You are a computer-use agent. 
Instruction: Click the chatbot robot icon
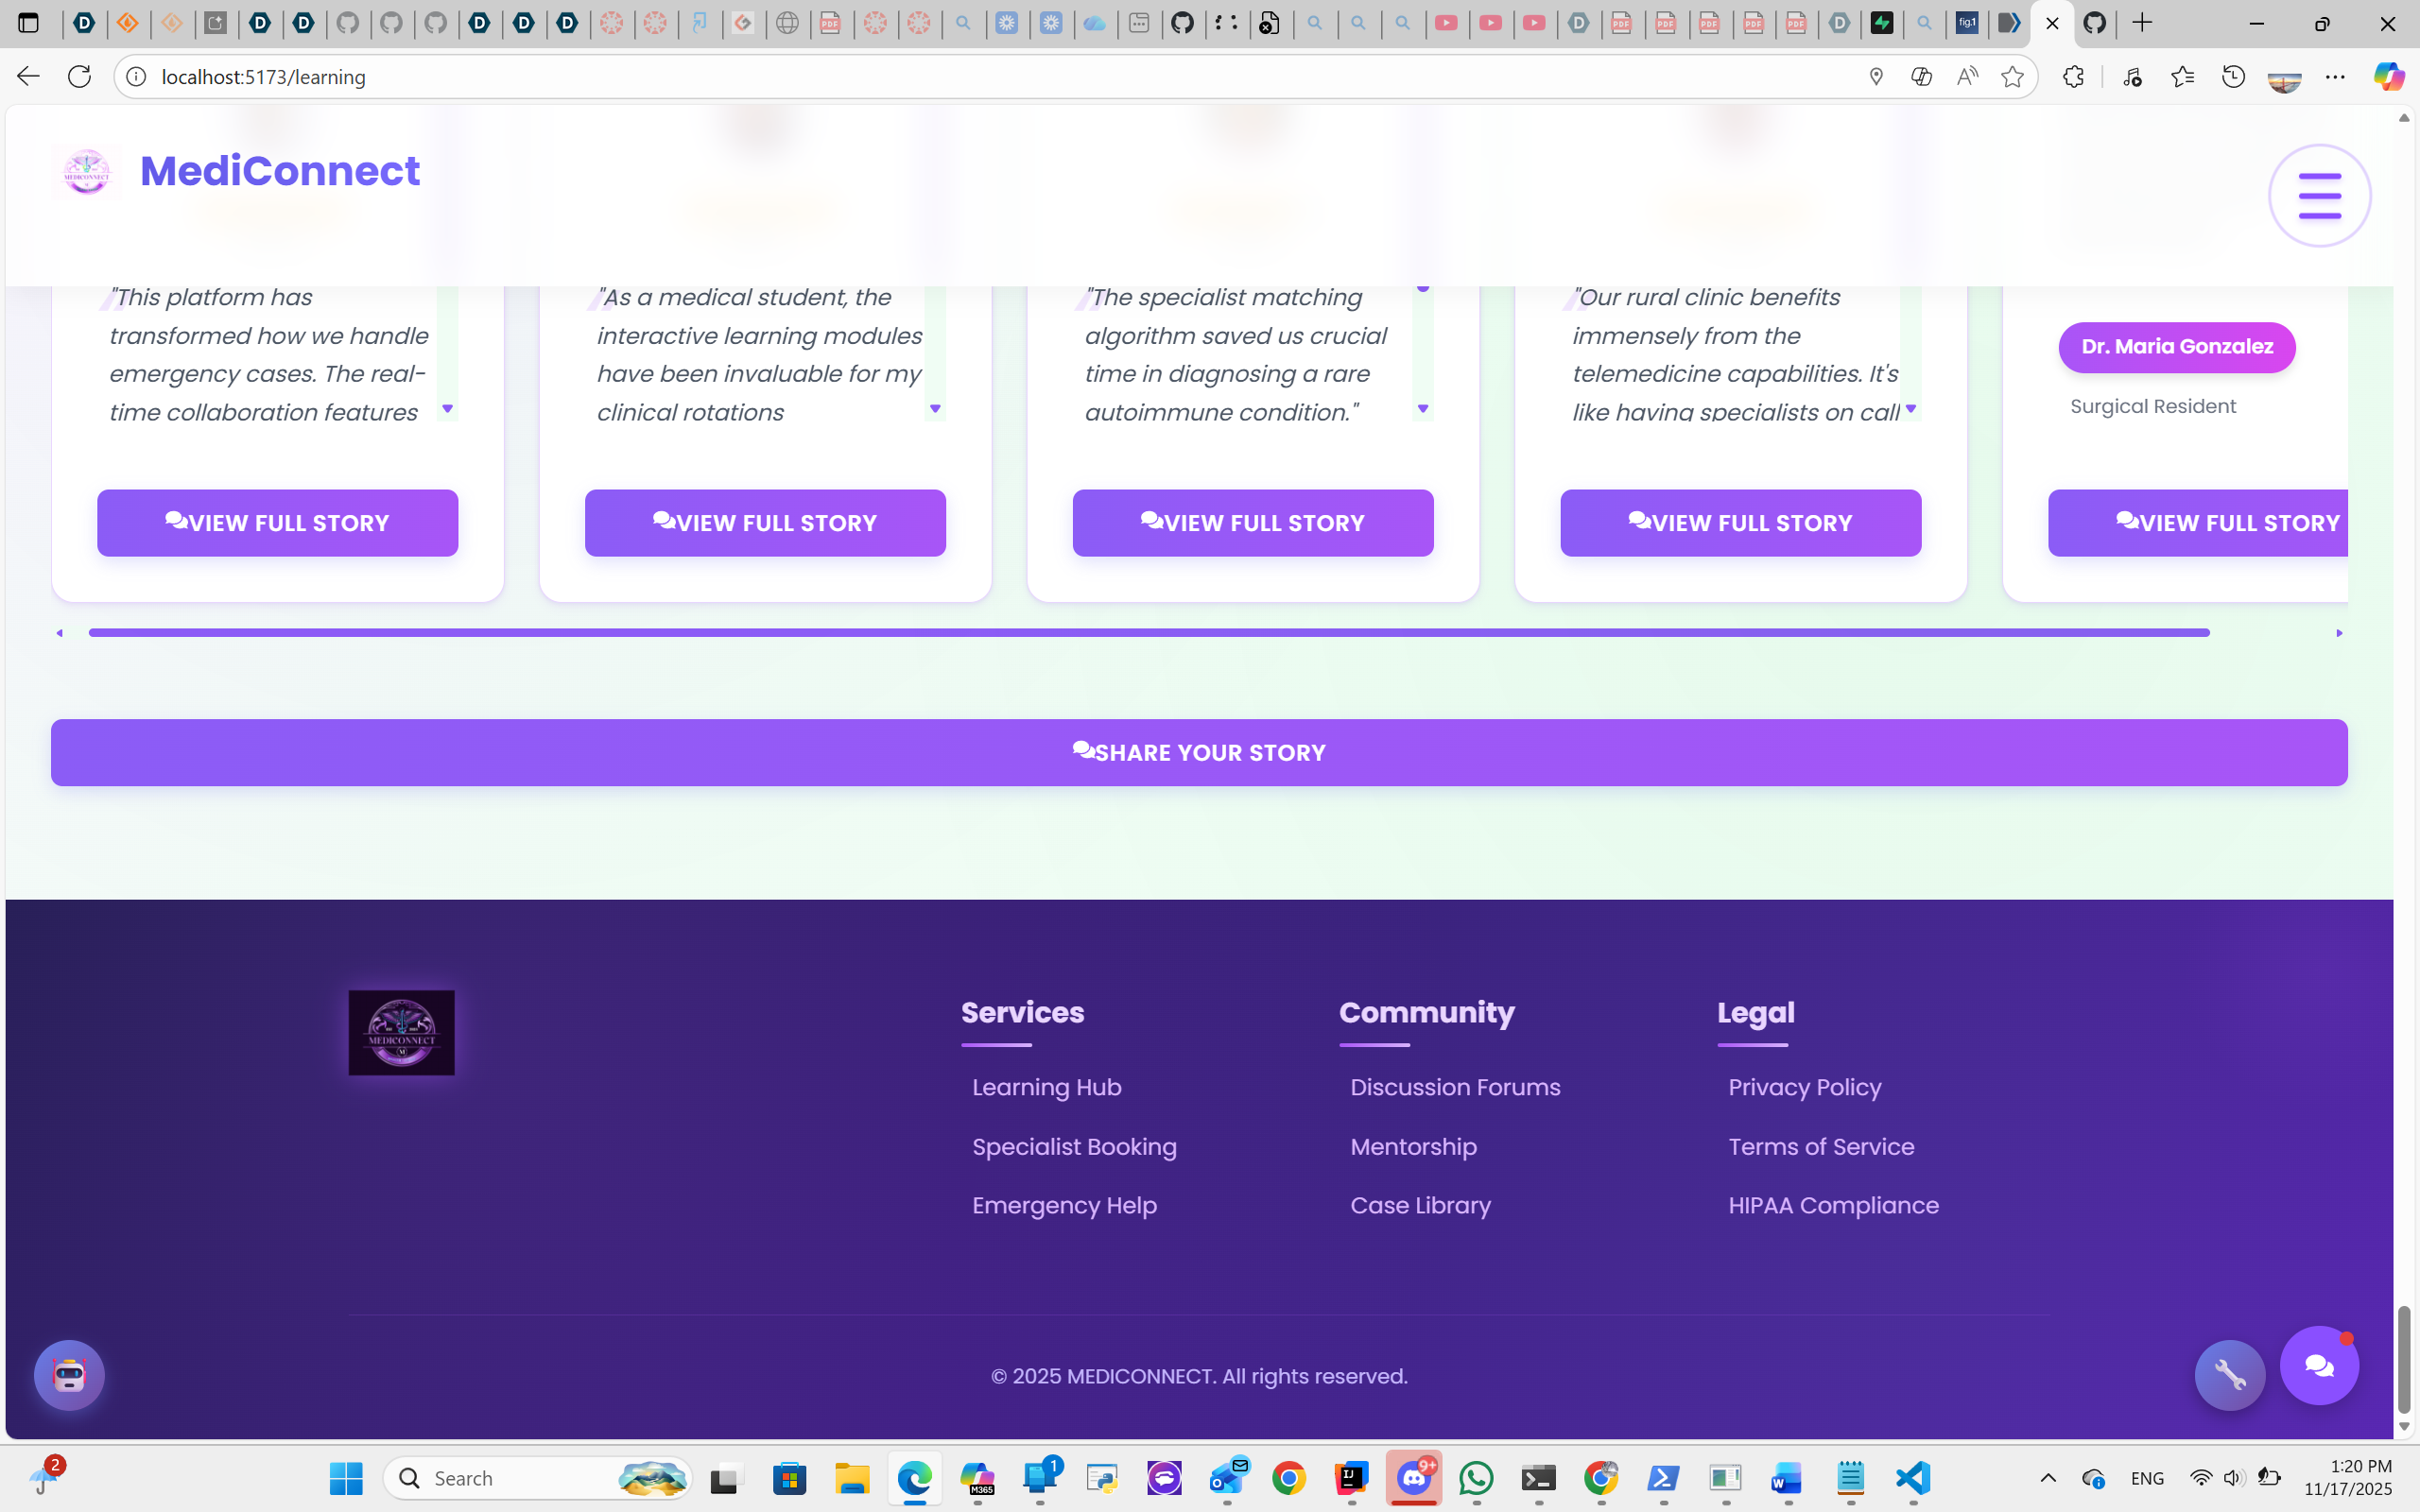tap(69, 1375)
